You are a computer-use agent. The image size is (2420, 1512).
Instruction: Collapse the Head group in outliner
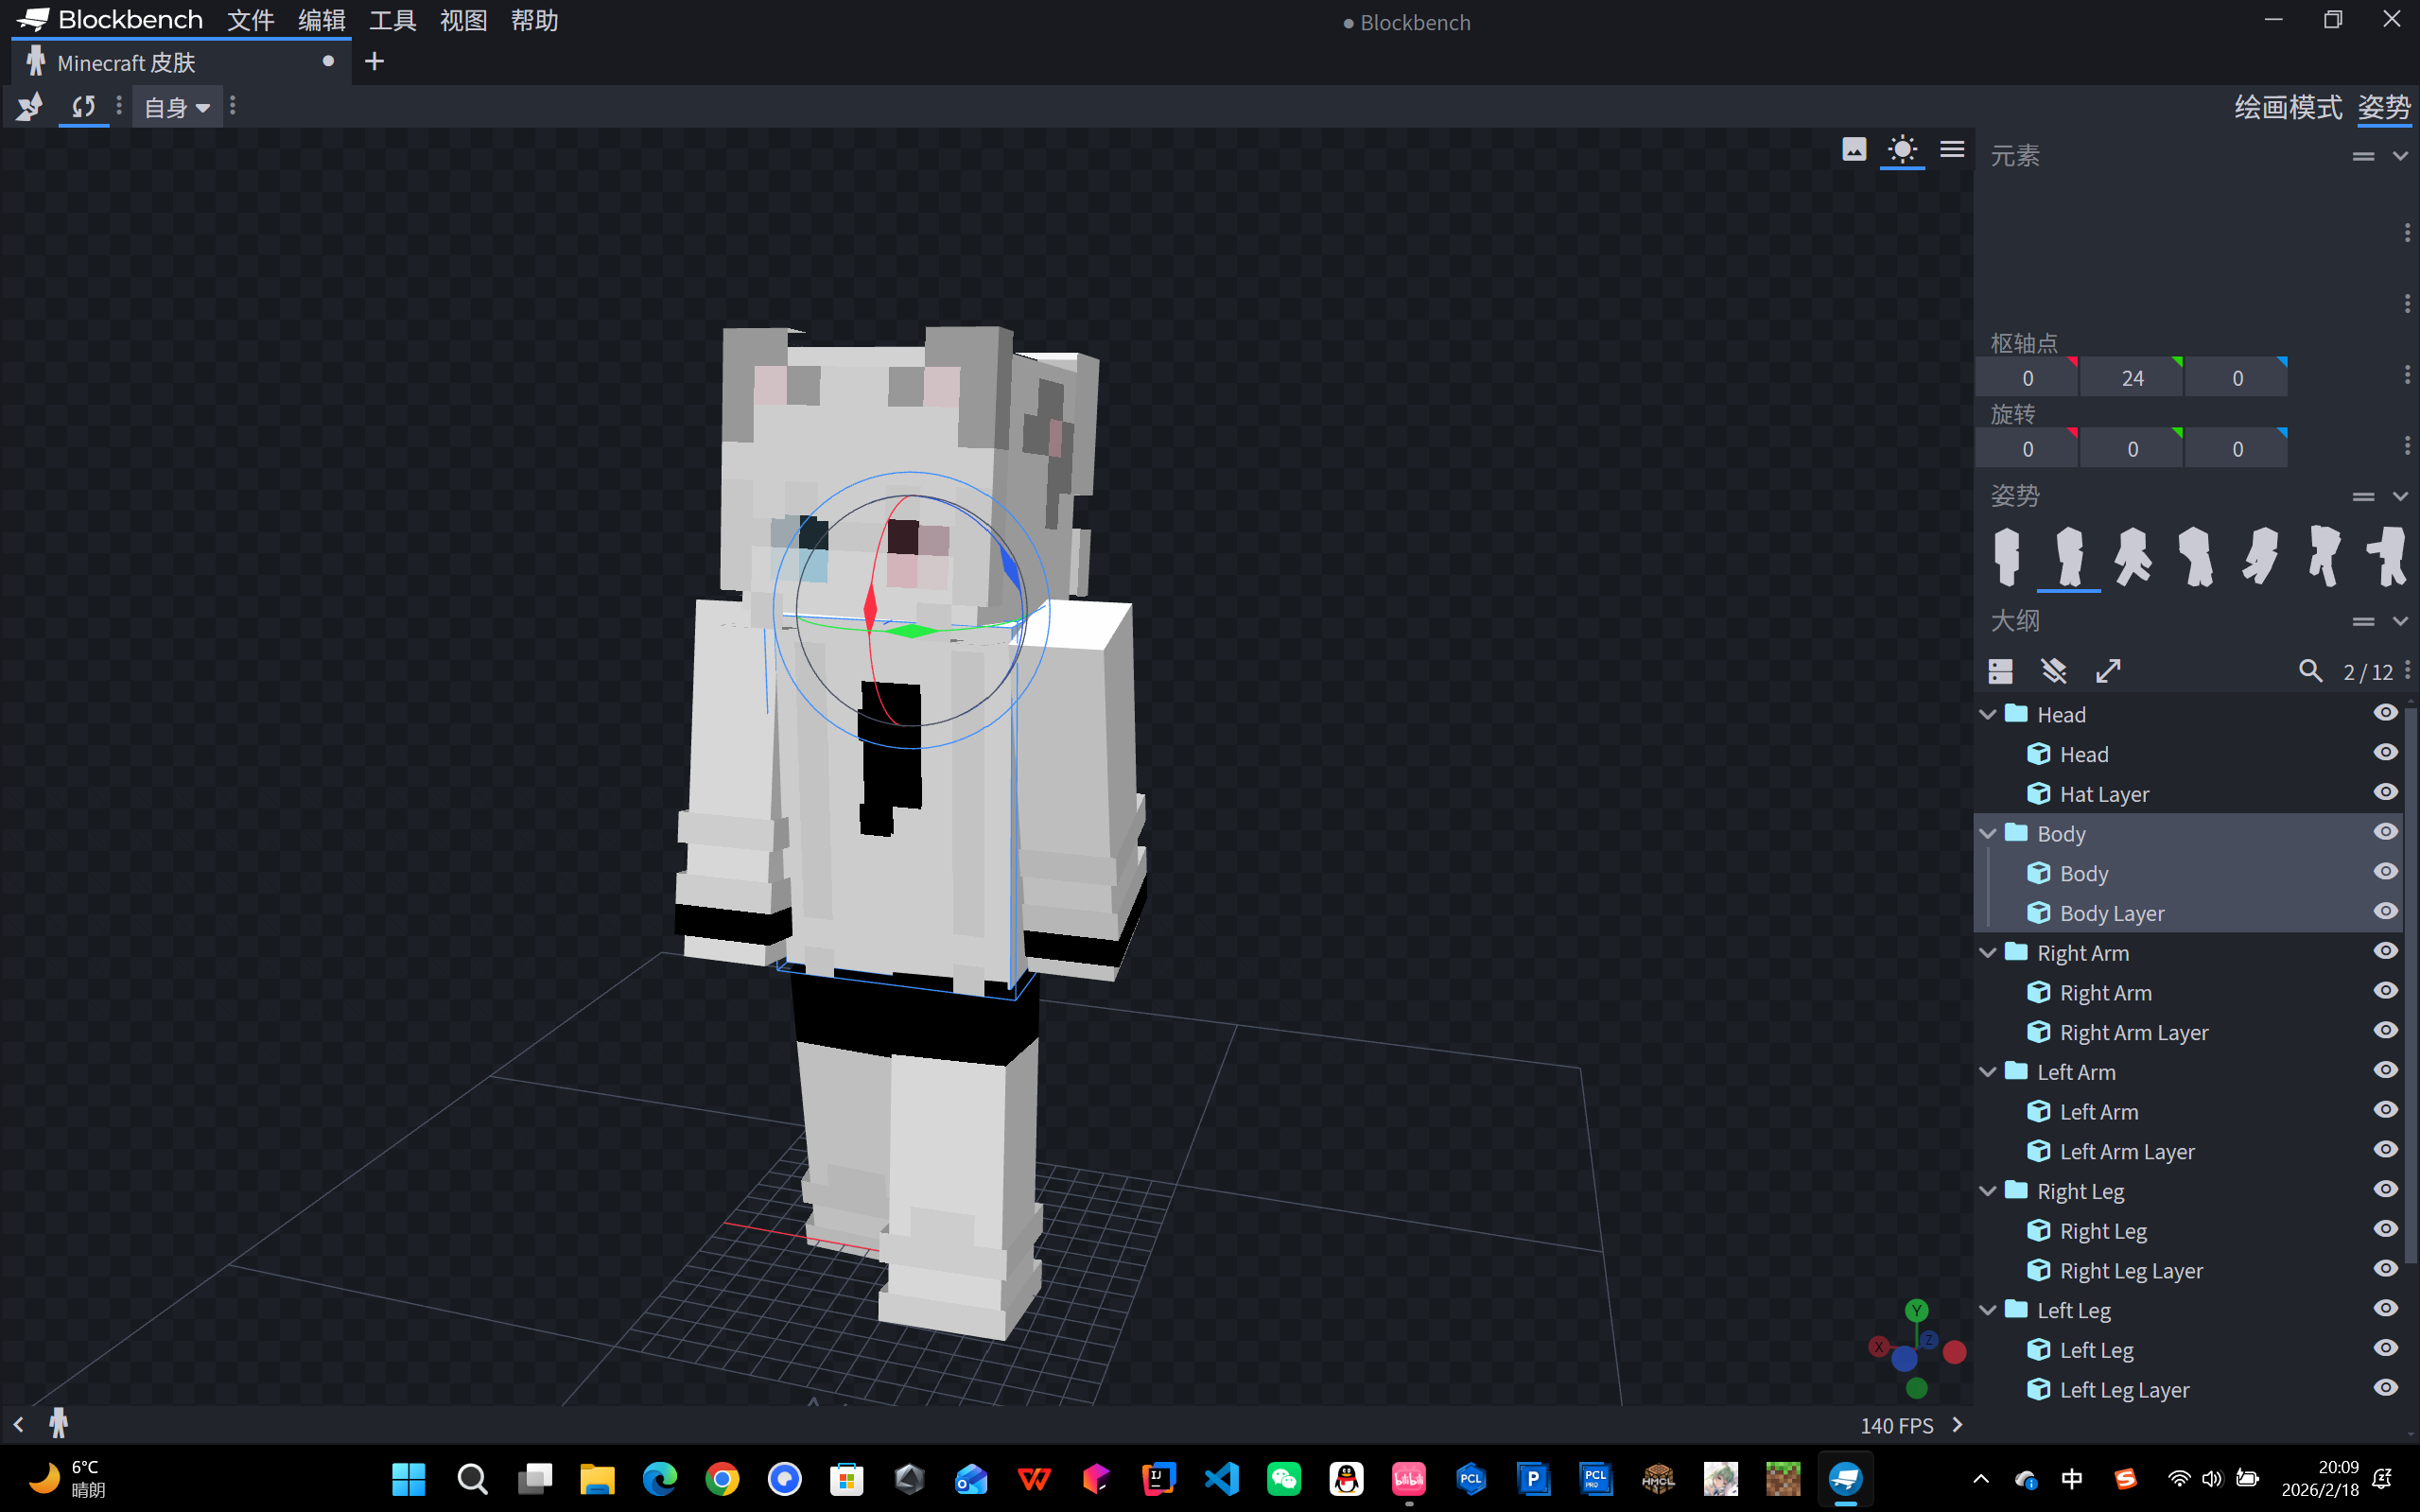tap(1988, 714)
